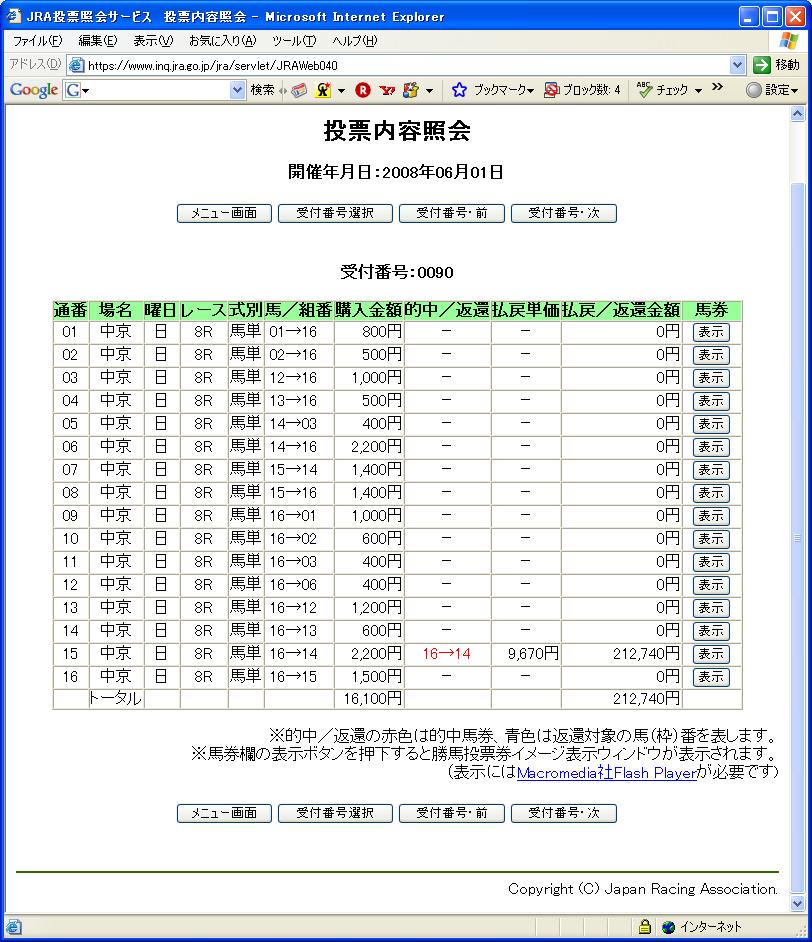Click 表示 button for winning row 15
The image size is (812, 942).
pos(711,654)
